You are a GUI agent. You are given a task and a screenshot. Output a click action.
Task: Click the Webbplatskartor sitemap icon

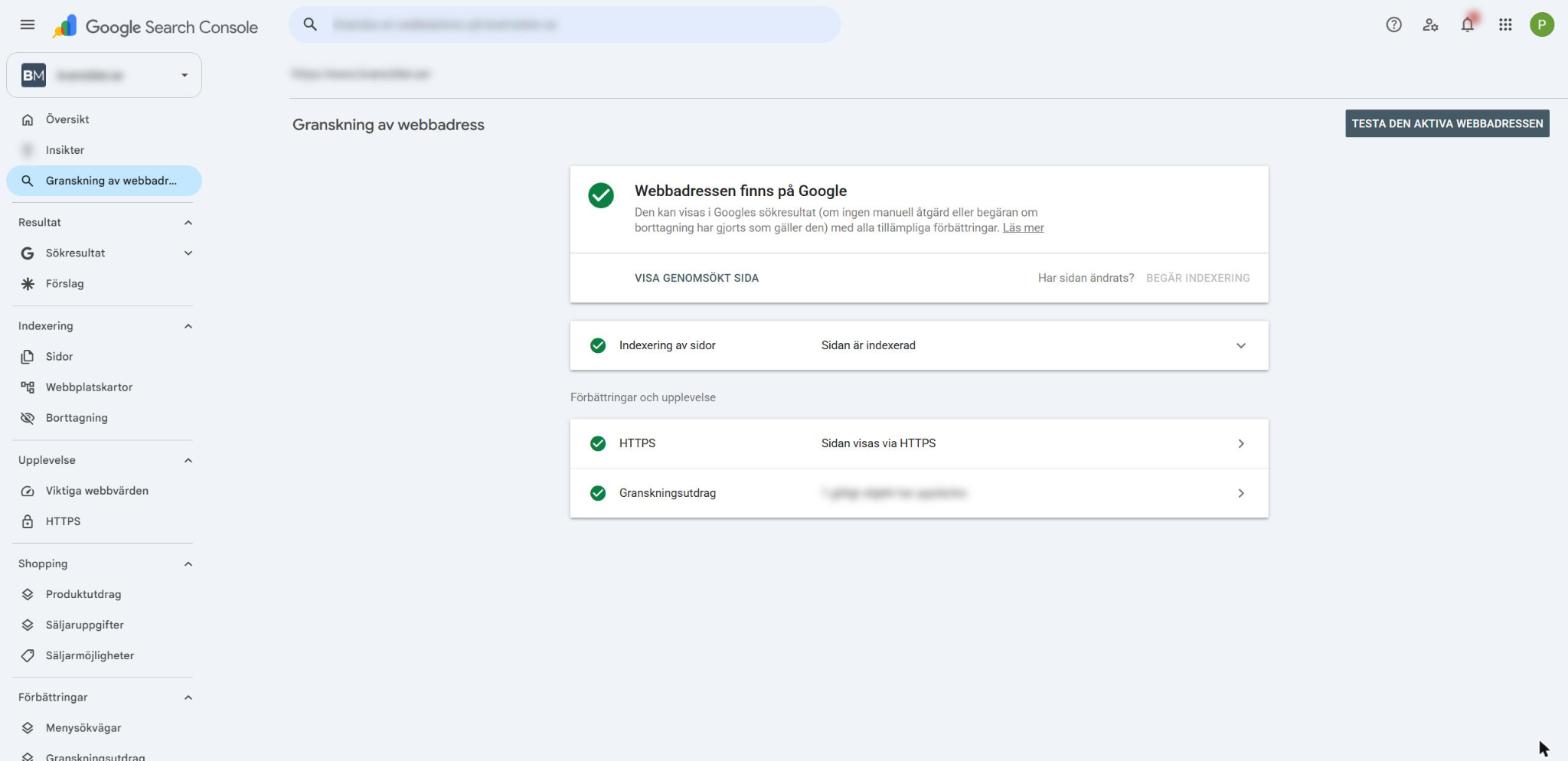point(27,387)
